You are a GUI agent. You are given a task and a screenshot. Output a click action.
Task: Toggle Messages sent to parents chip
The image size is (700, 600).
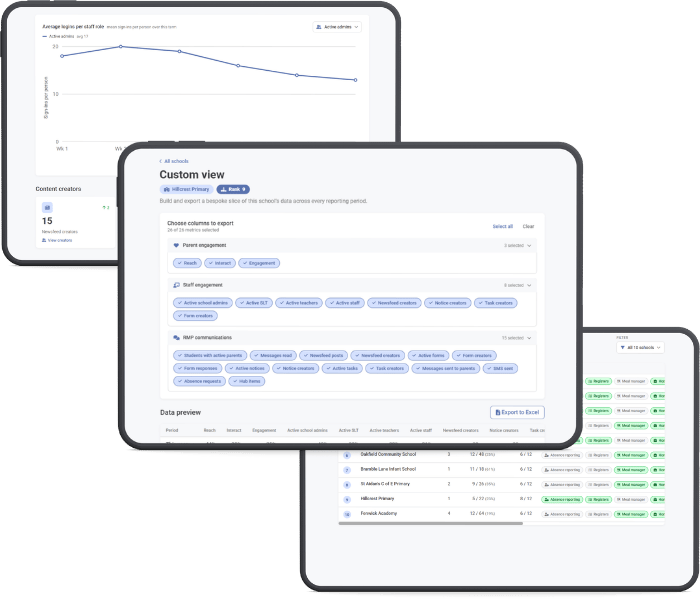[446, 369]
